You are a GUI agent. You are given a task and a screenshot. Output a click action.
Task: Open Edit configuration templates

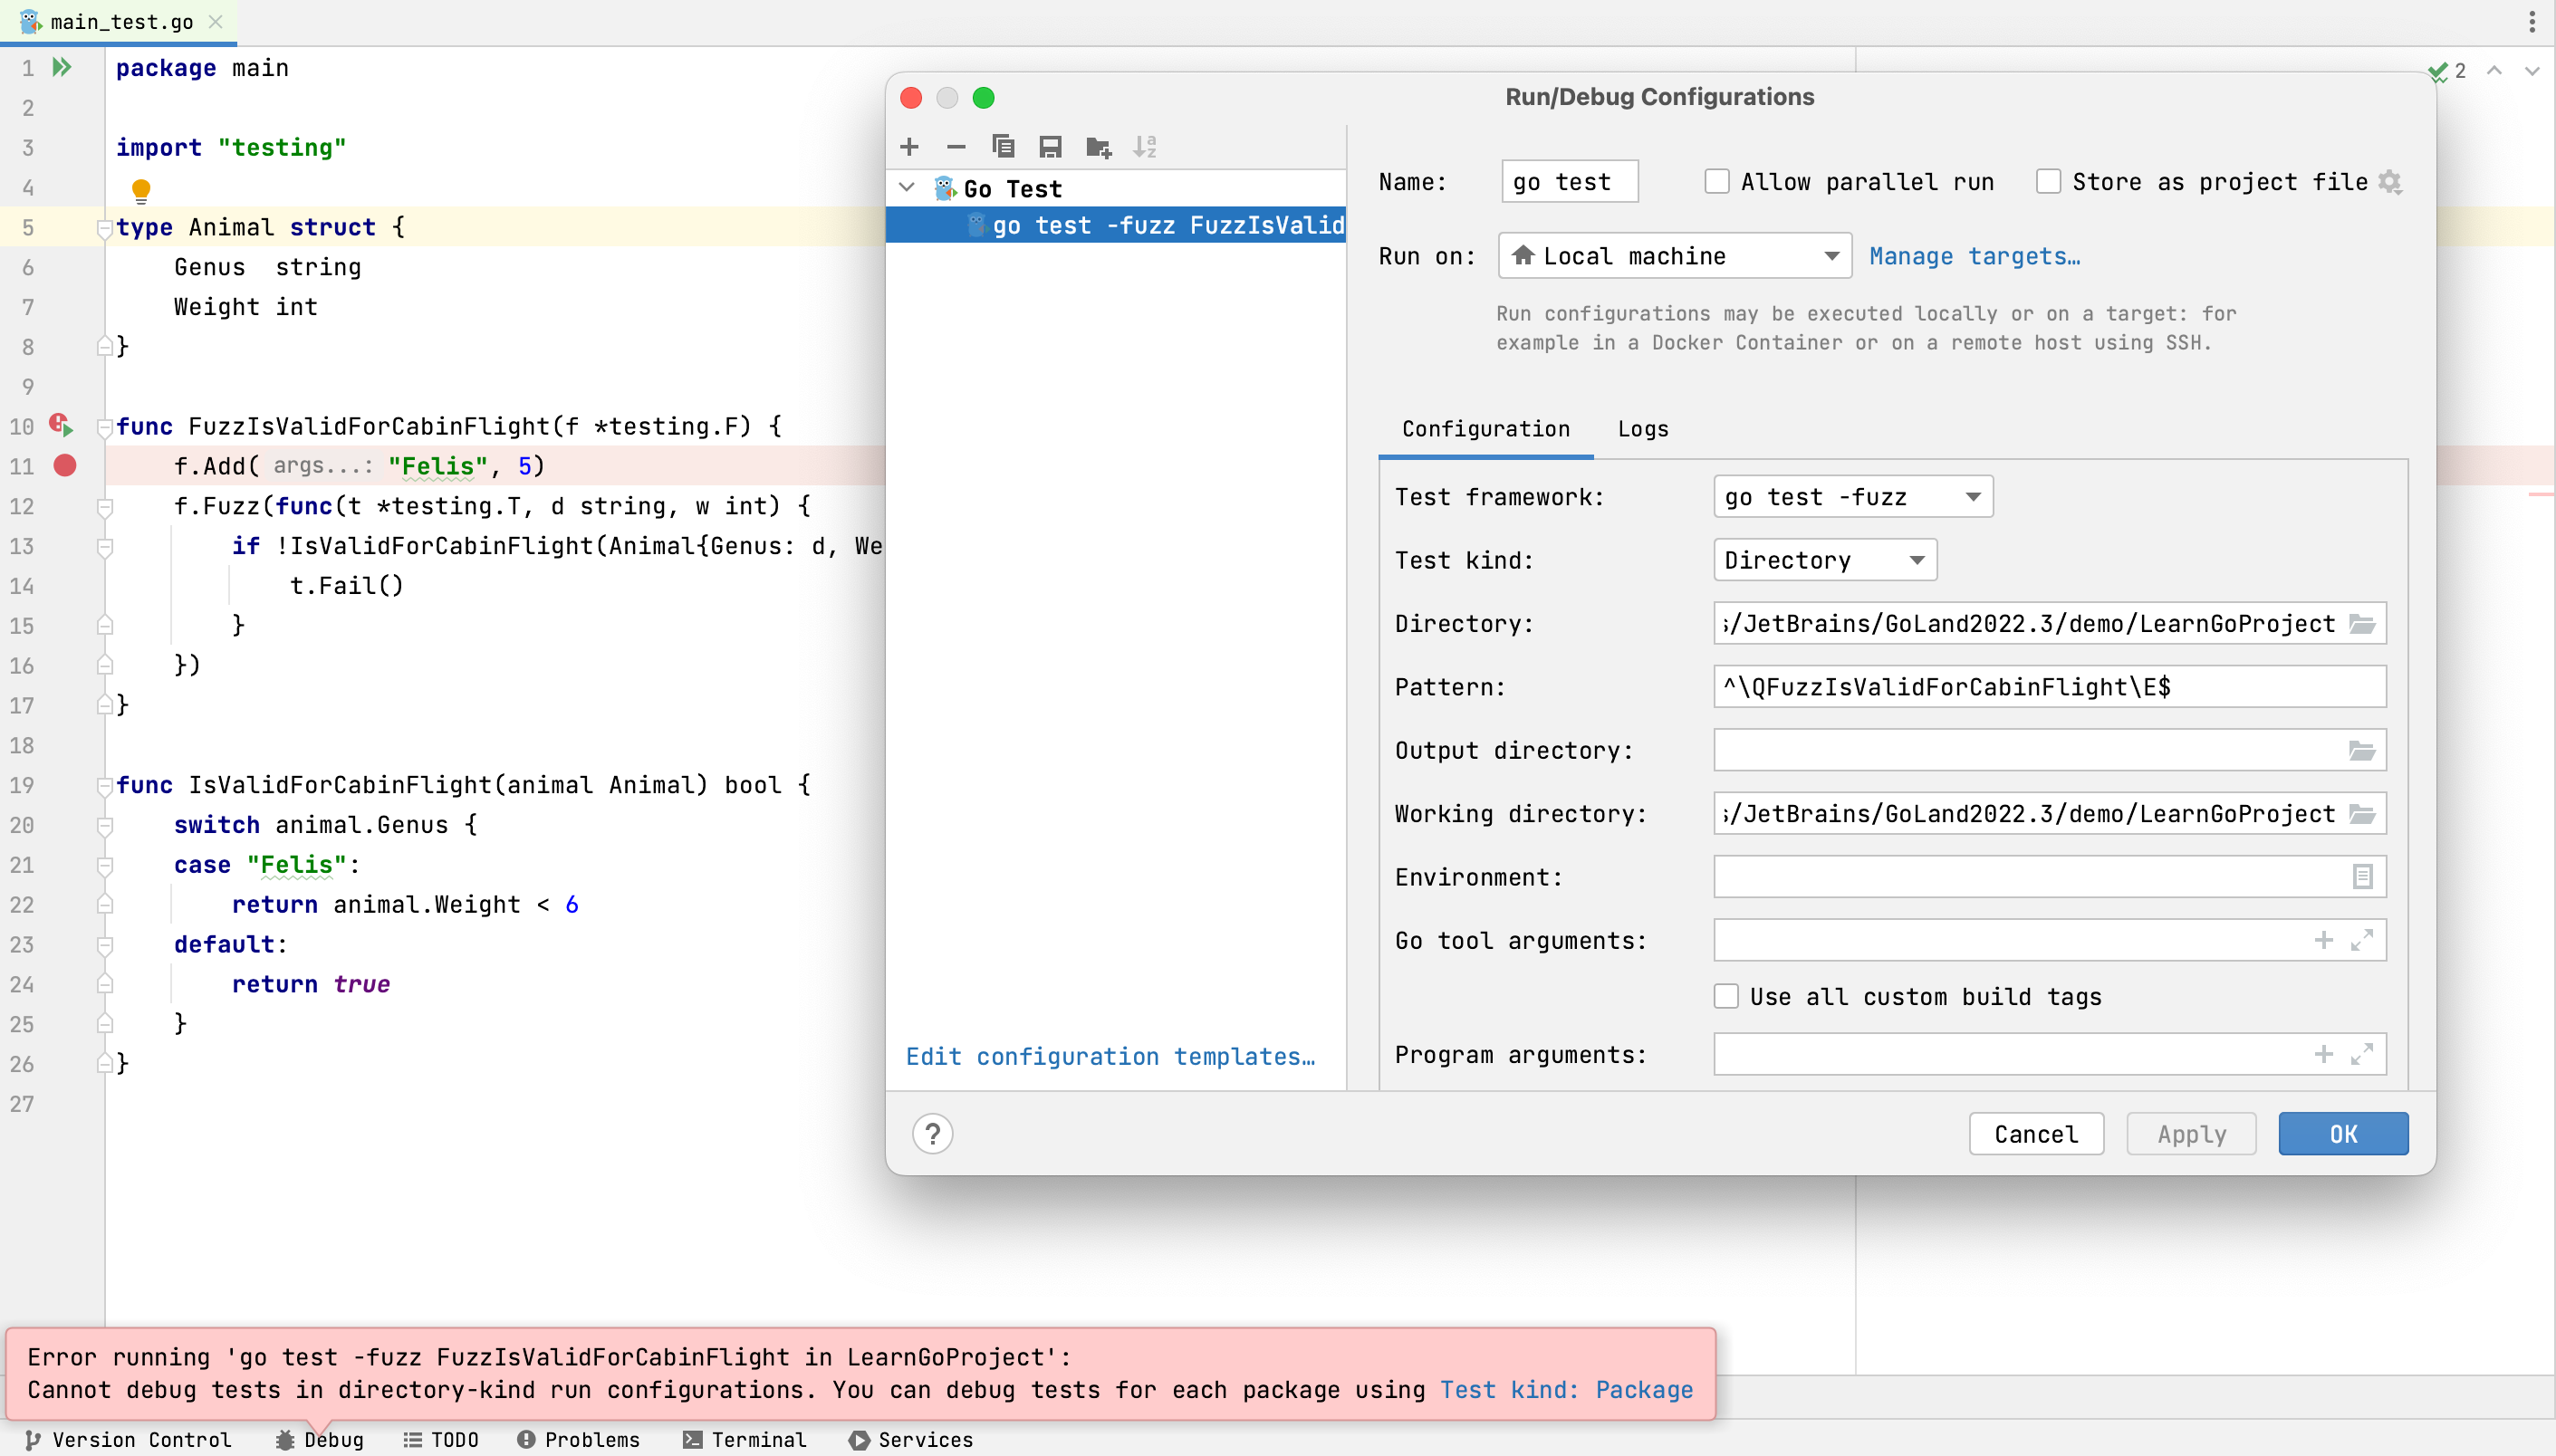click(x=1110, y=1056)
